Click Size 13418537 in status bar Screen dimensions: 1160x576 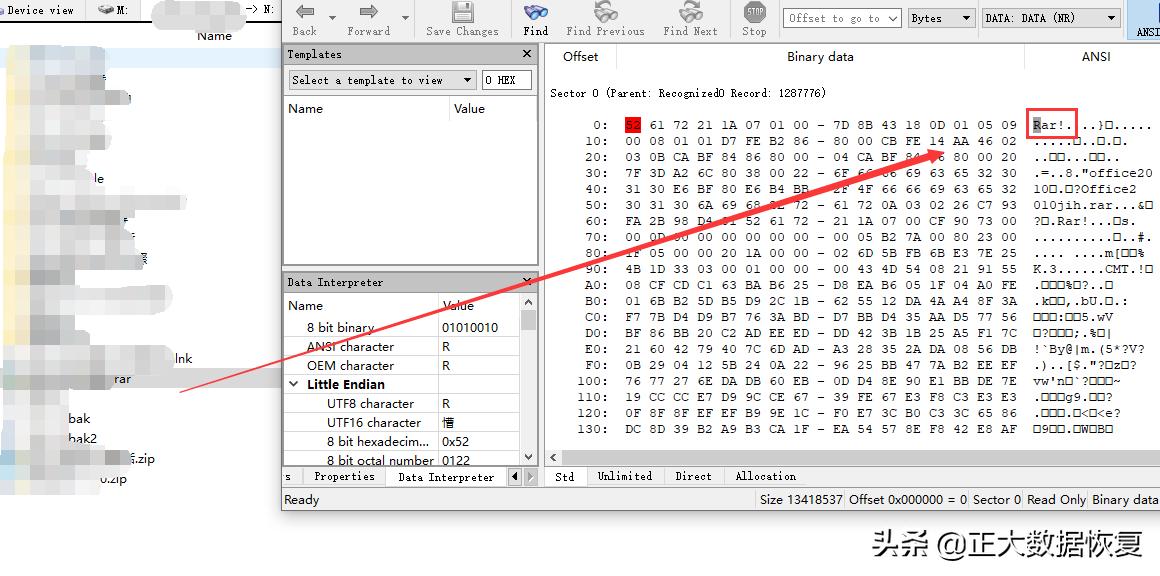point(801,500)
